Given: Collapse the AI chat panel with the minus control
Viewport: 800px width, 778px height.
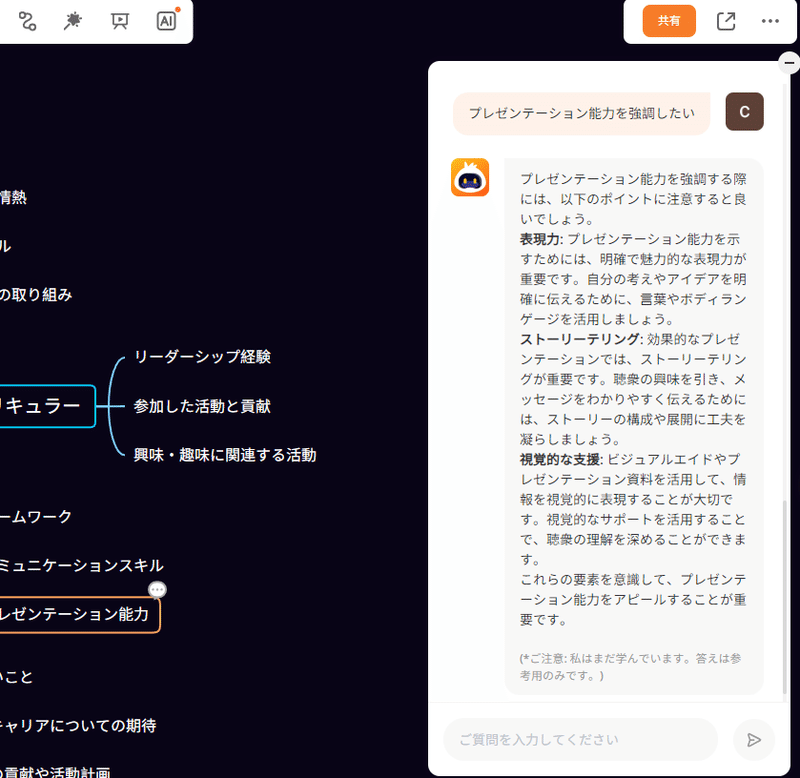Looking at the screenshot, I should (789, 62).
